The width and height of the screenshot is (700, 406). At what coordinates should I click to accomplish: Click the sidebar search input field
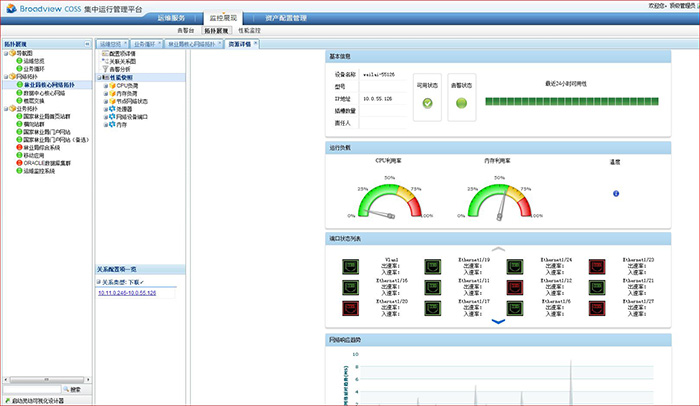(x=30, y=389)
